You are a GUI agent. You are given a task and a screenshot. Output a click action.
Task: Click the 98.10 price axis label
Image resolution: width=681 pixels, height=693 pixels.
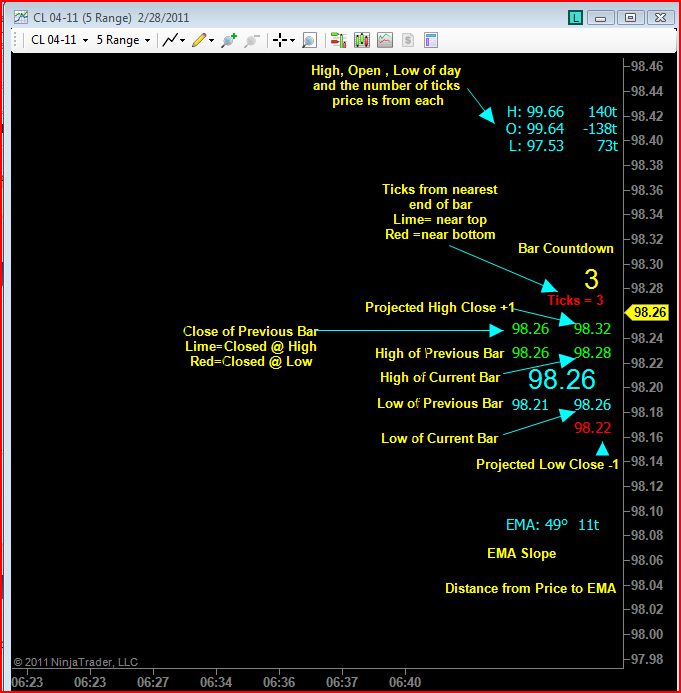(647, 511)
